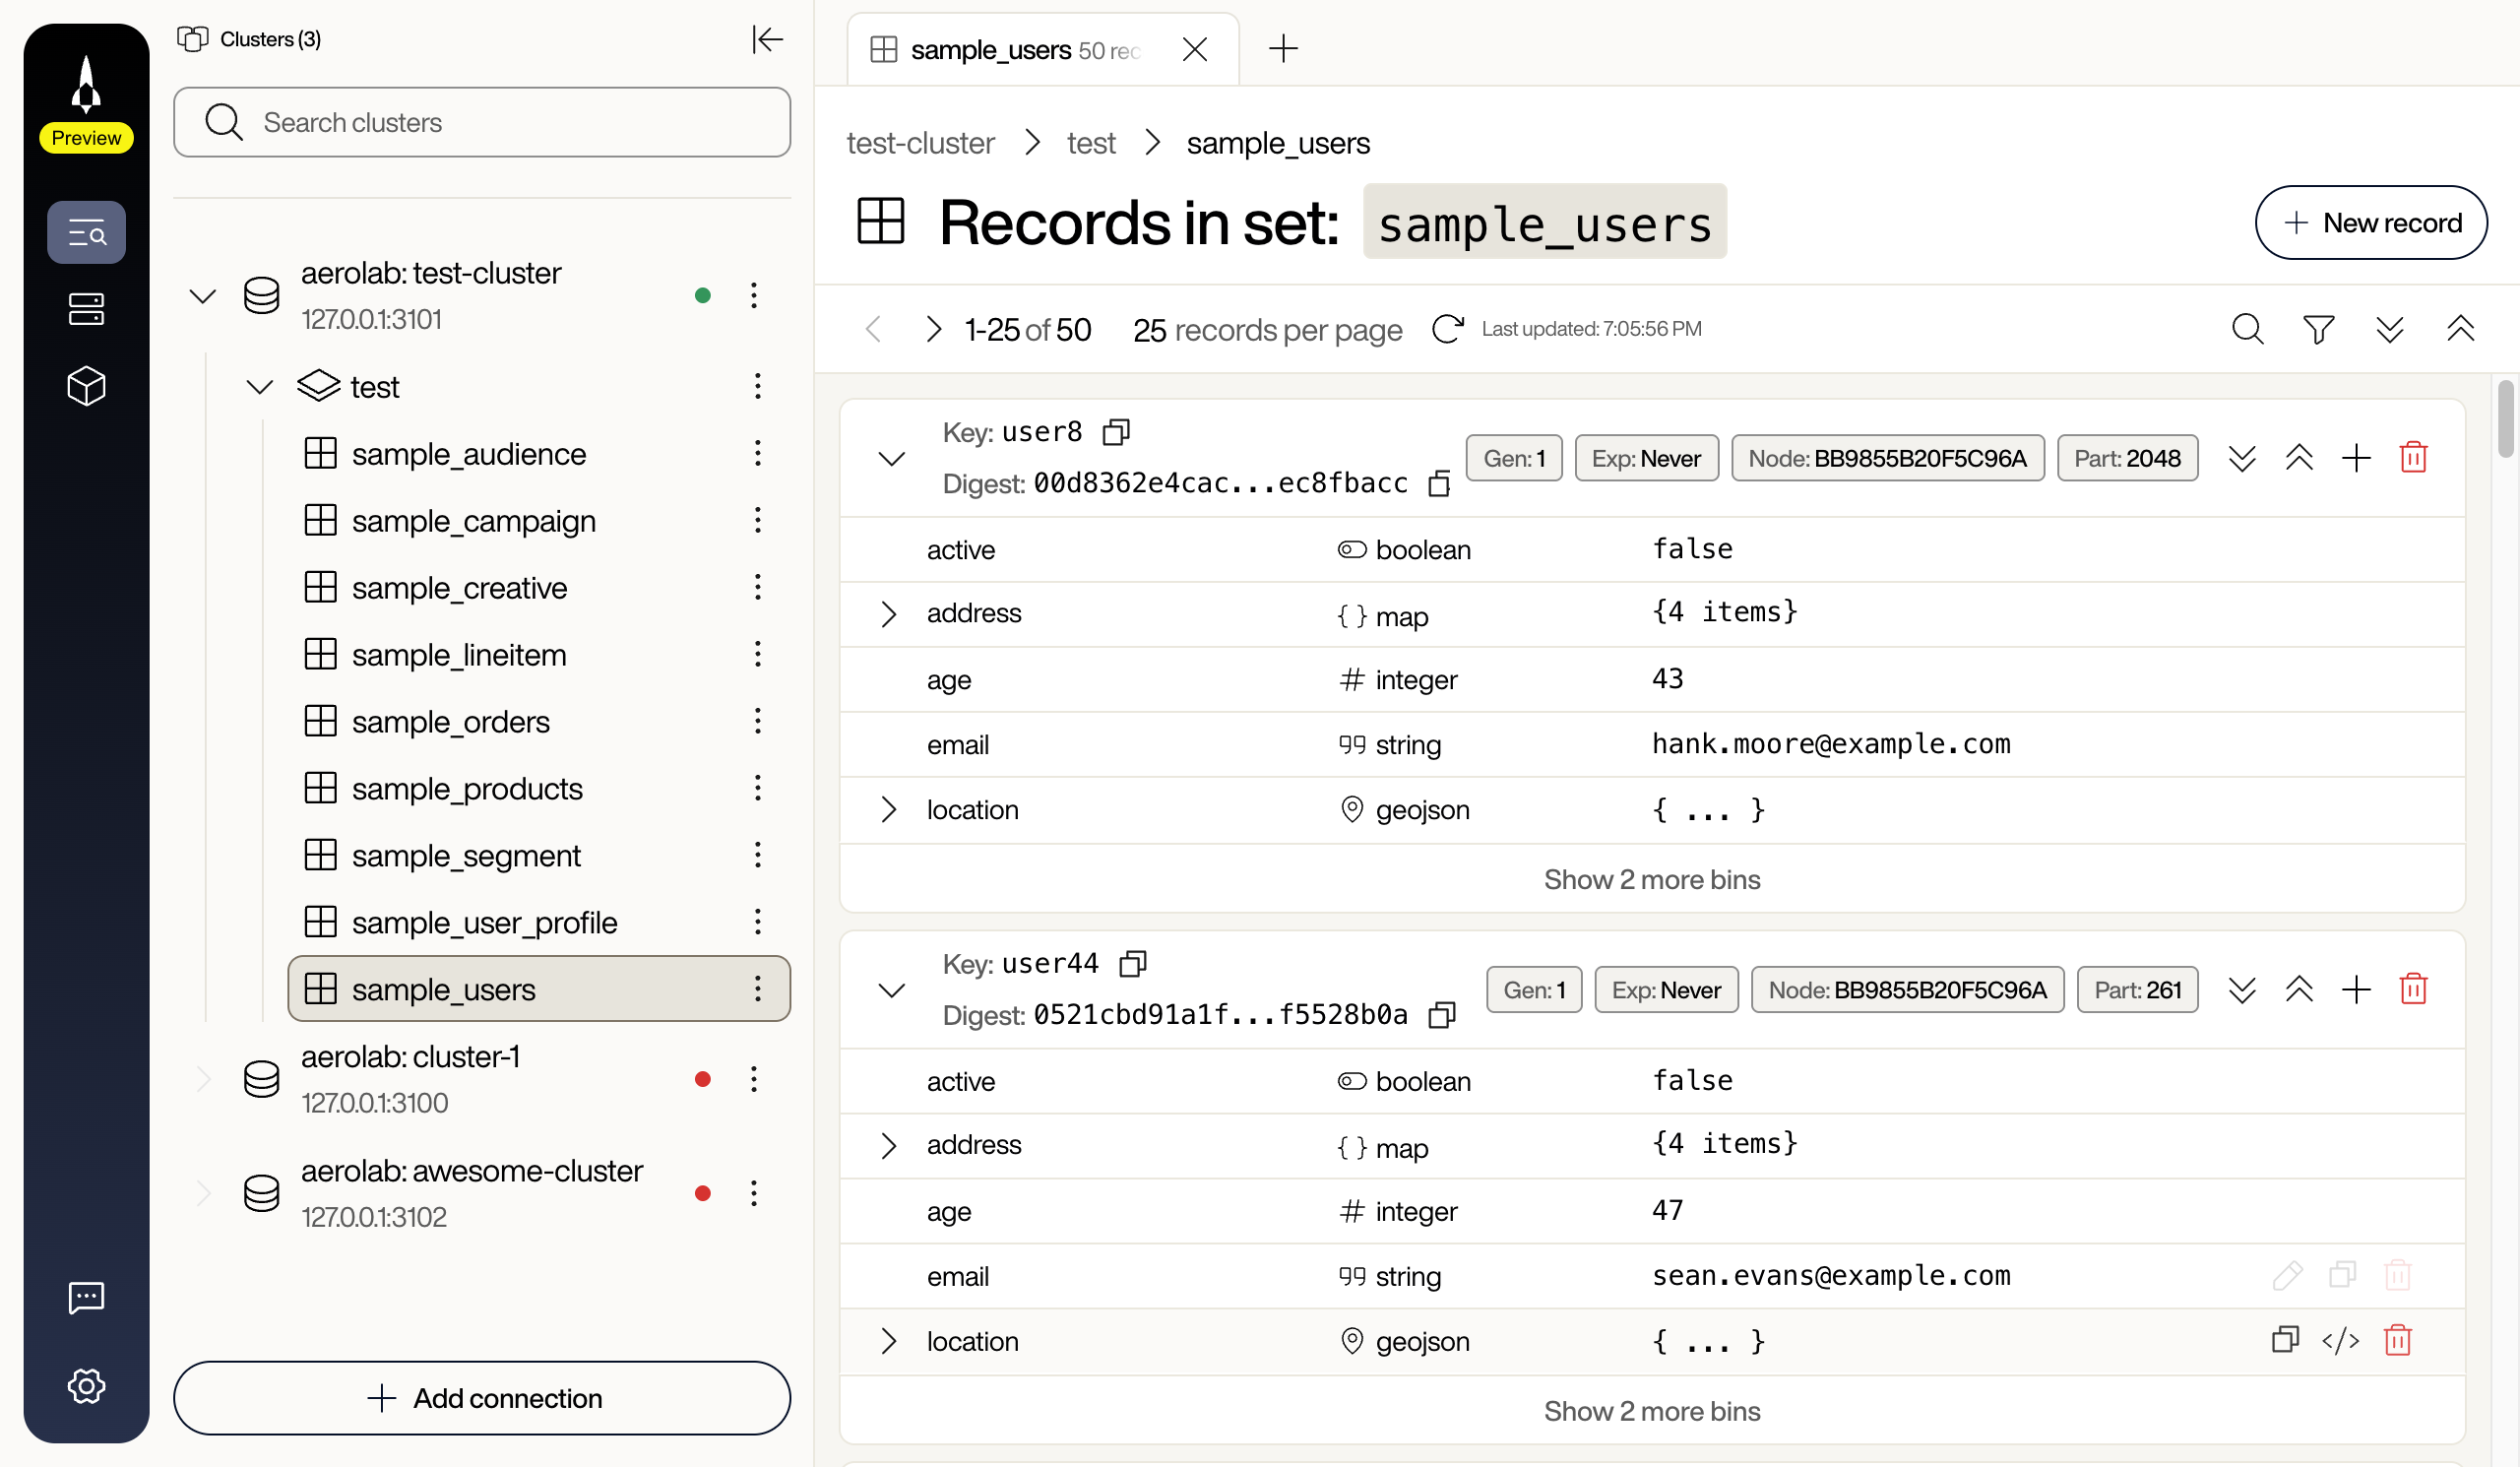Screen dimensions: 2520x1467
Task: Copy the user8 key
Action: 1116,432
